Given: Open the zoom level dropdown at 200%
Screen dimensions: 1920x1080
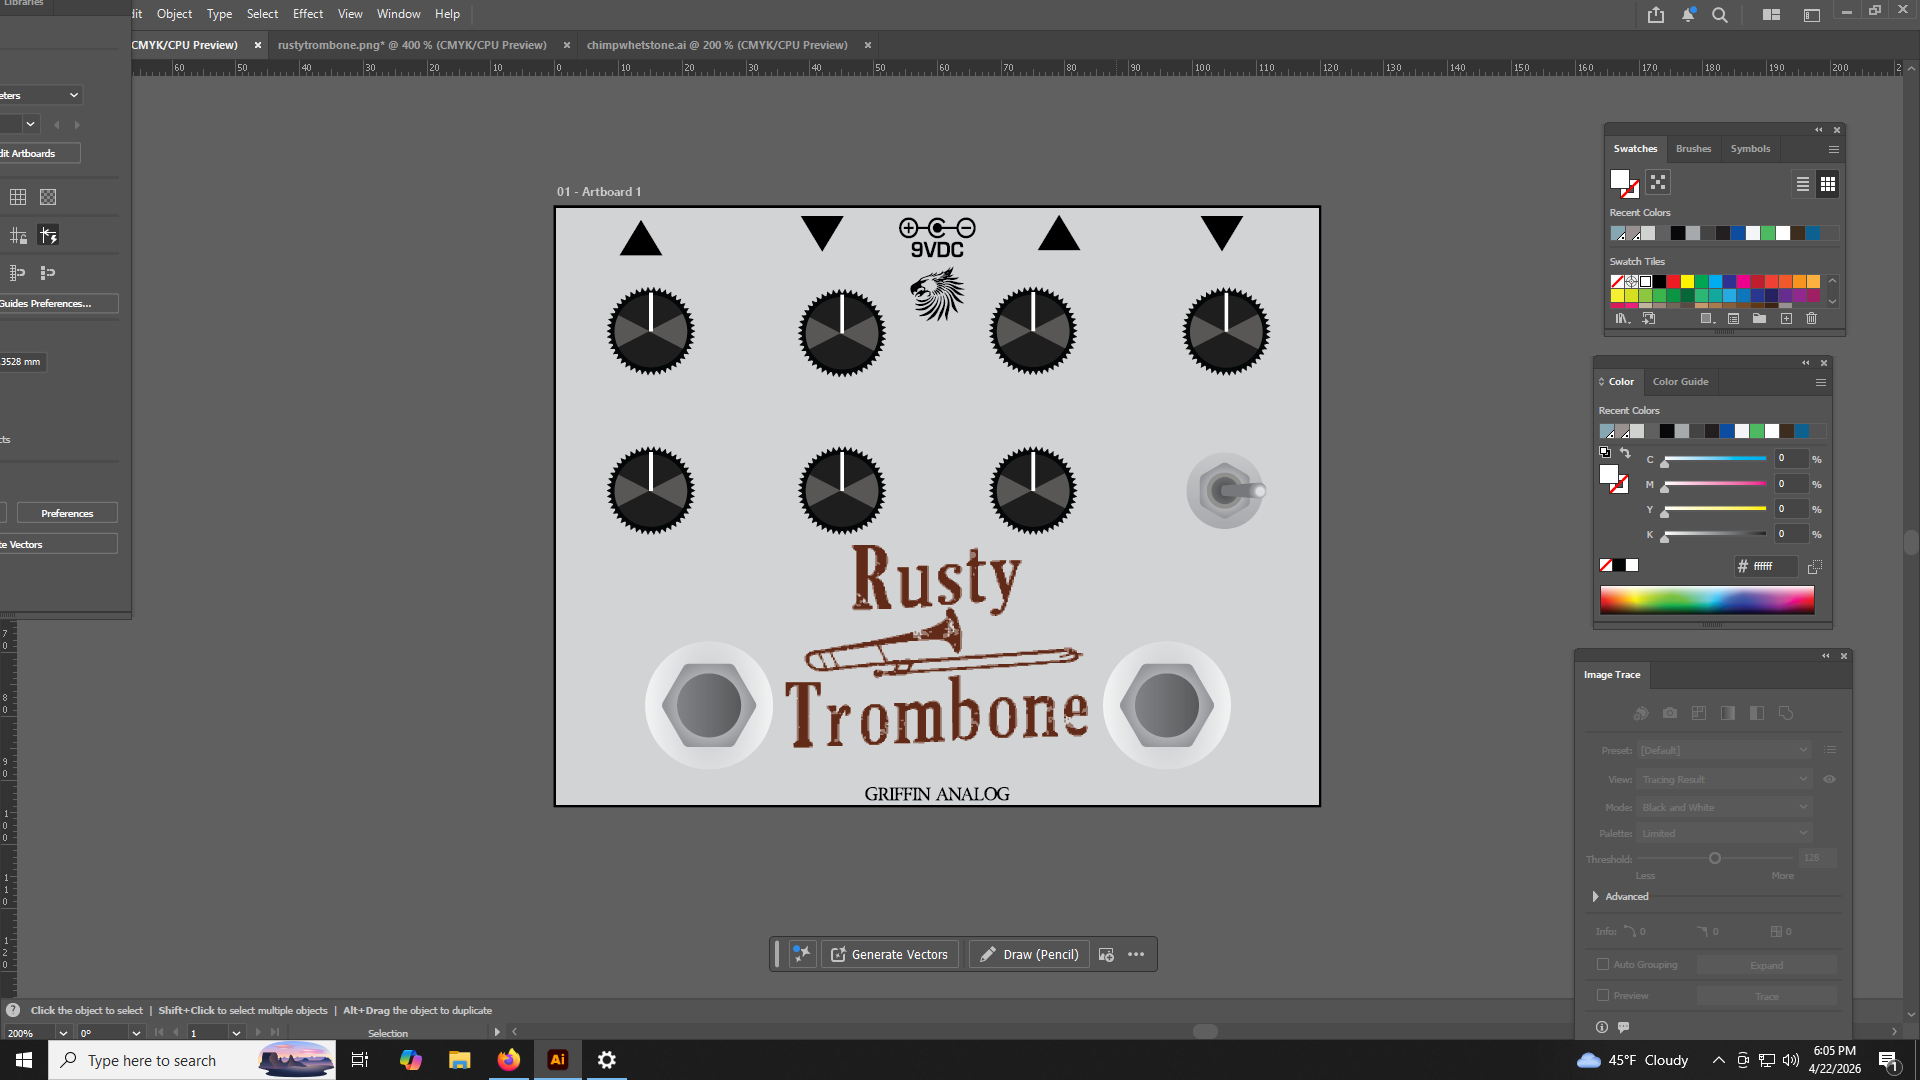Looking at the screenshot, I should click(63, 1033).
